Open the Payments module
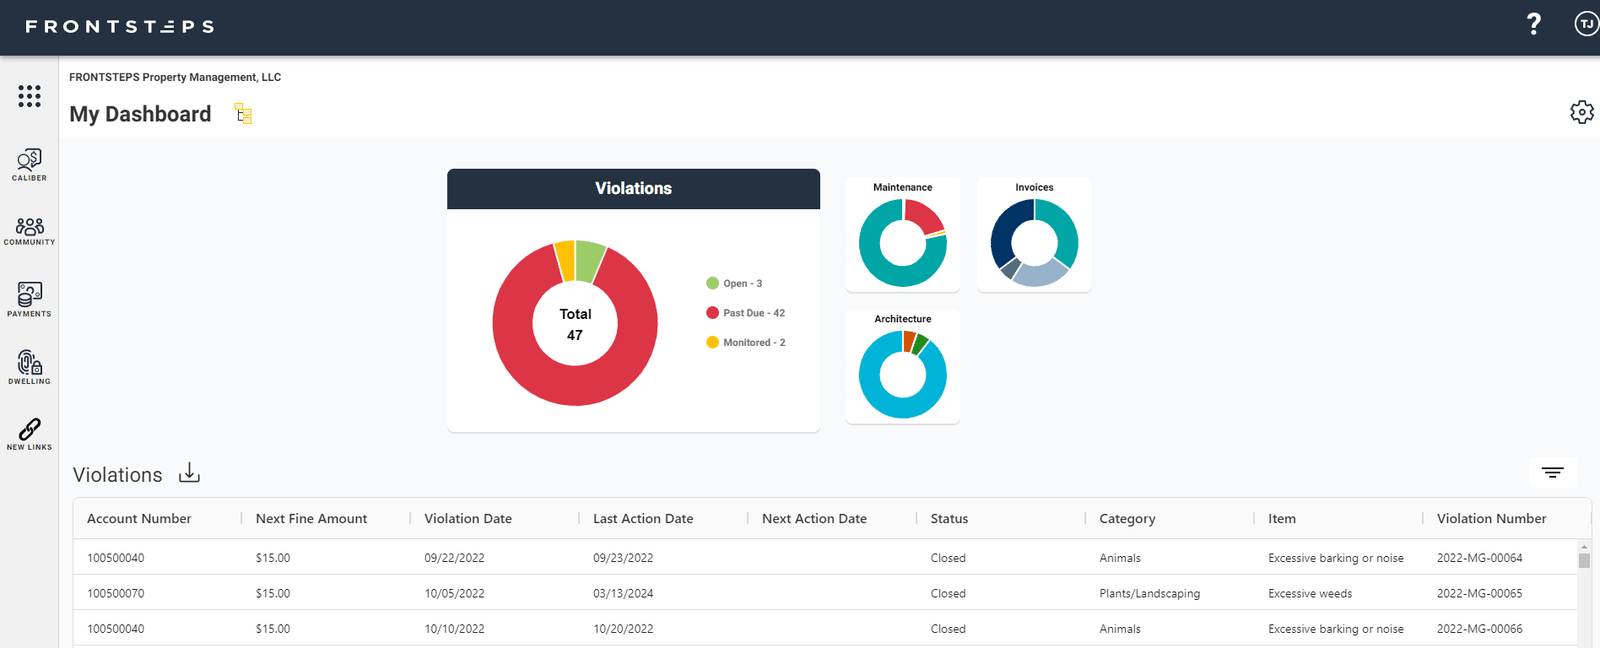Viewport: 1600px width, 648px height. click(29, 299)
